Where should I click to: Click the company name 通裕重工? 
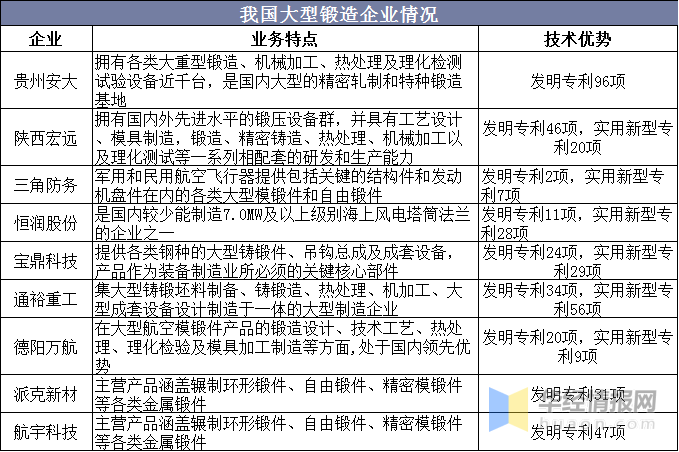pos(46,299)
